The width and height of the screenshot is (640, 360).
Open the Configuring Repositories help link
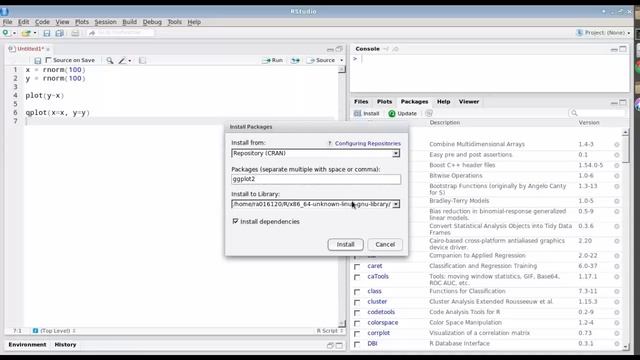(x=368, y=144)
